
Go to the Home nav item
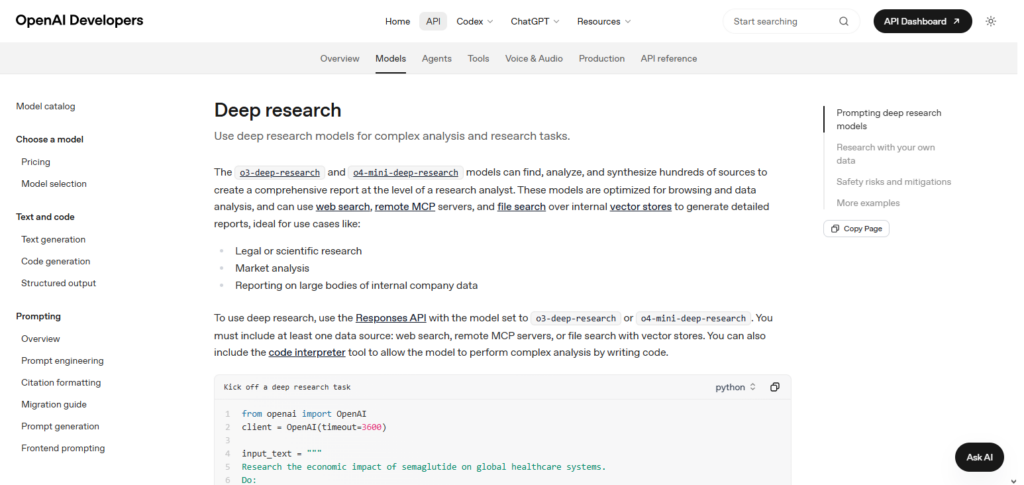397,22
